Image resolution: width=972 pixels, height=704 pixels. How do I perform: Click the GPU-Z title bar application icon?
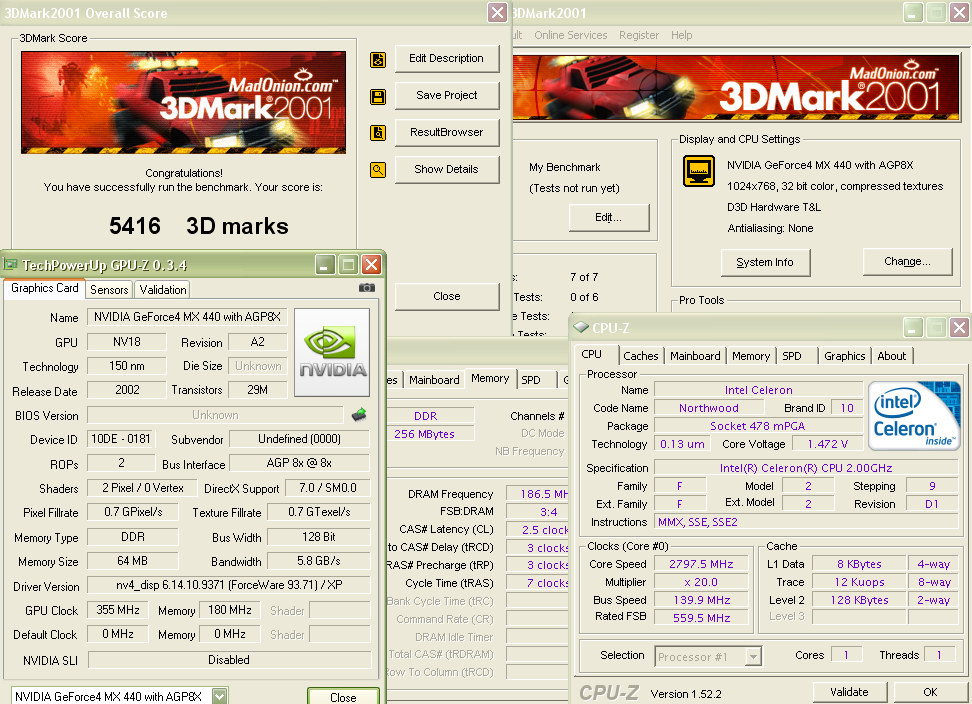[x=10, y=265]
